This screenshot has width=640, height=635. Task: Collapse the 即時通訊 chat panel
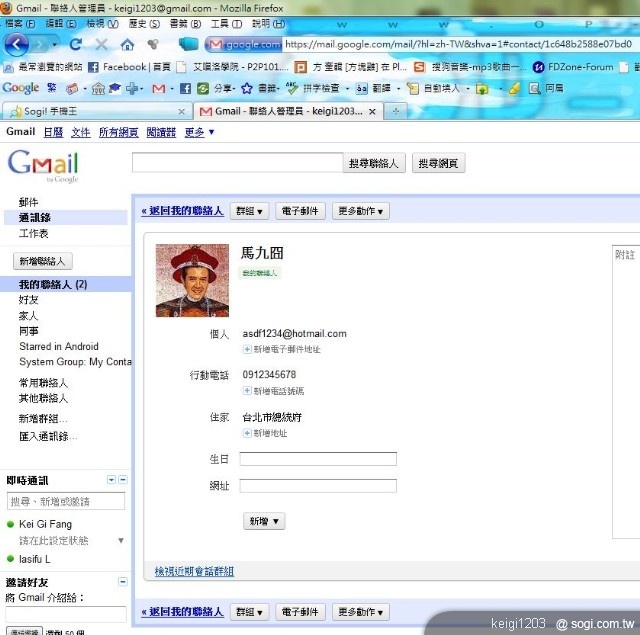123,480
